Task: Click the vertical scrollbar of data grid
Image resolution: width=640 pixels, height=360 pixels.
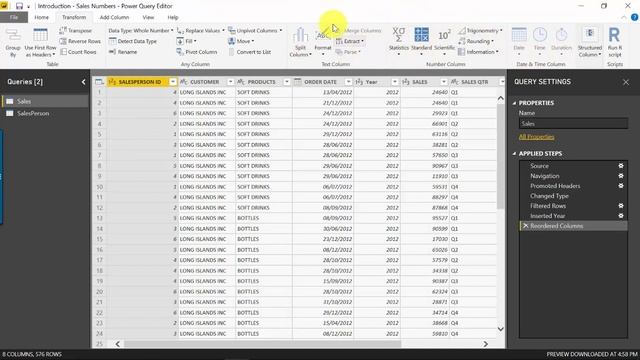Action: [500, 156]
